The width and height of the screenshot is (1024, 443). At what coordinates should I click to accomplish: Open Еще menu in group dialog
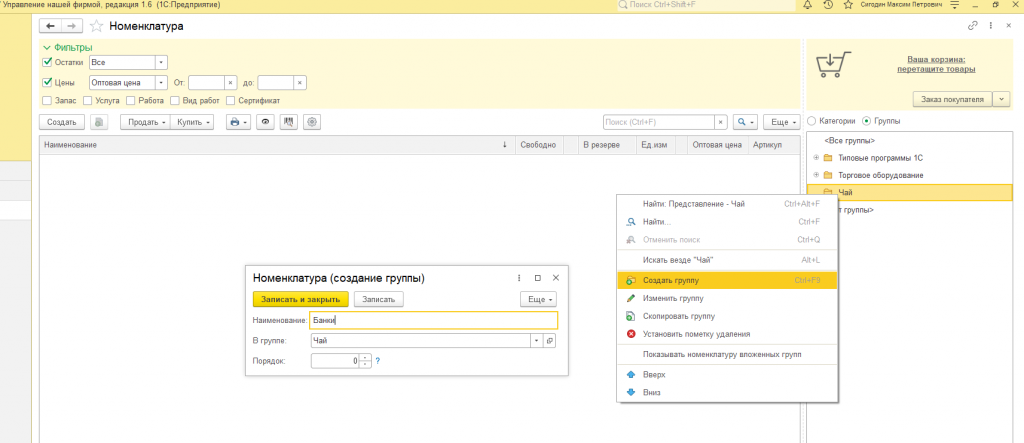point(539,299)
